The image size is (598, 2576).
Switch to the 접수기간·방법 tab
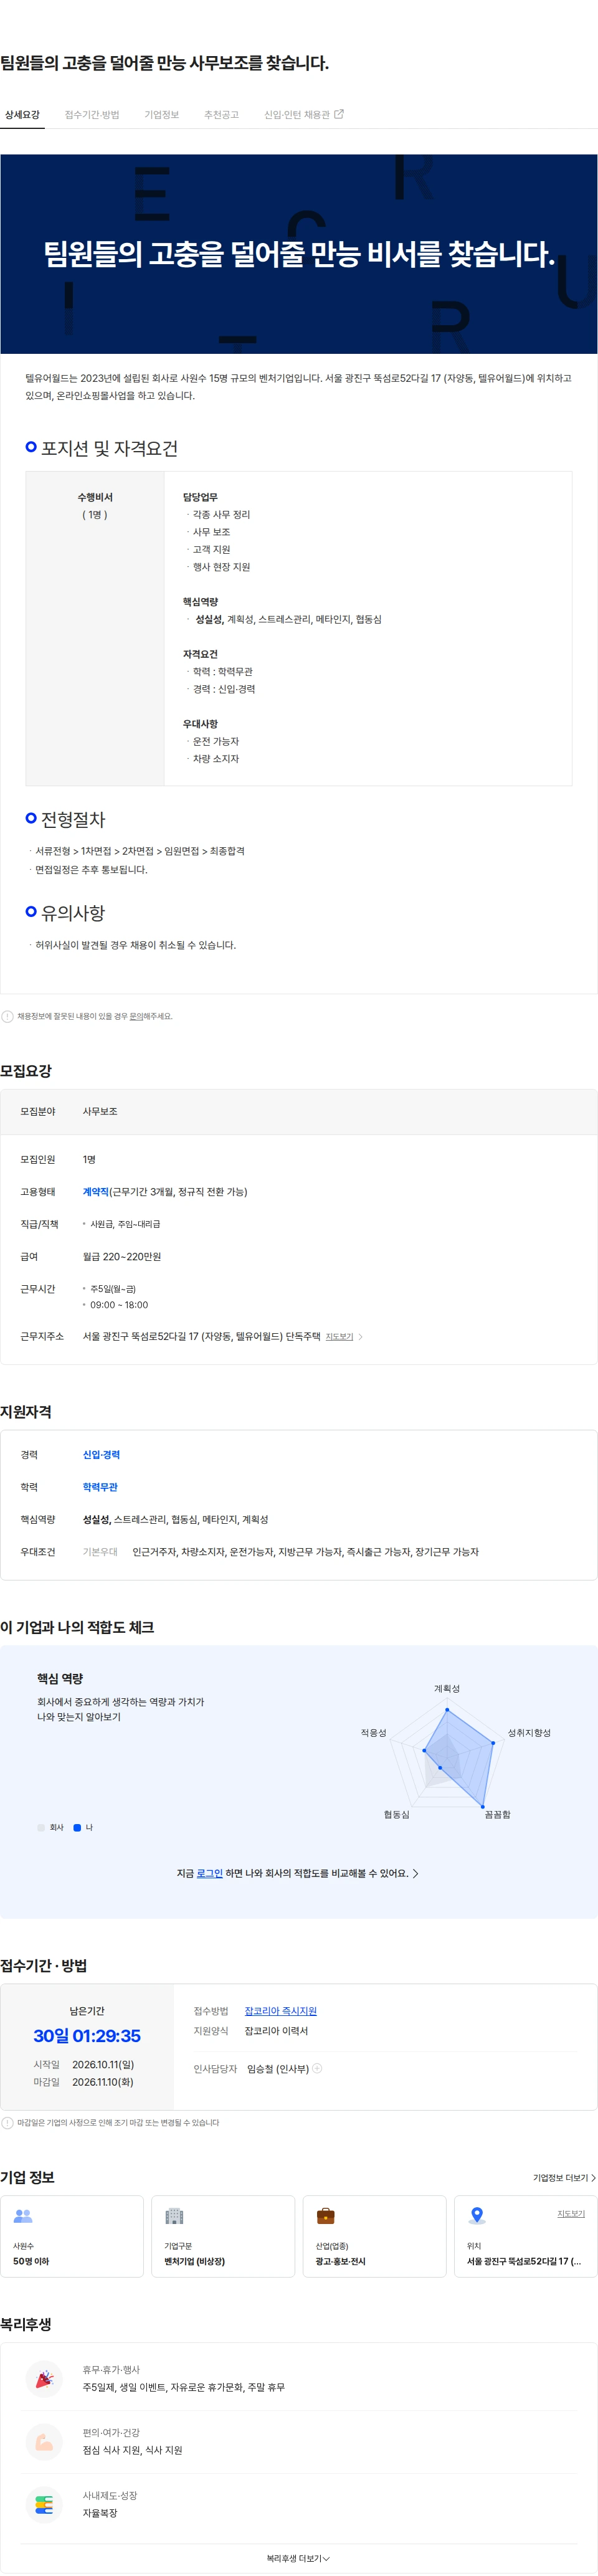pyautogui.click(x=92, y=115)
